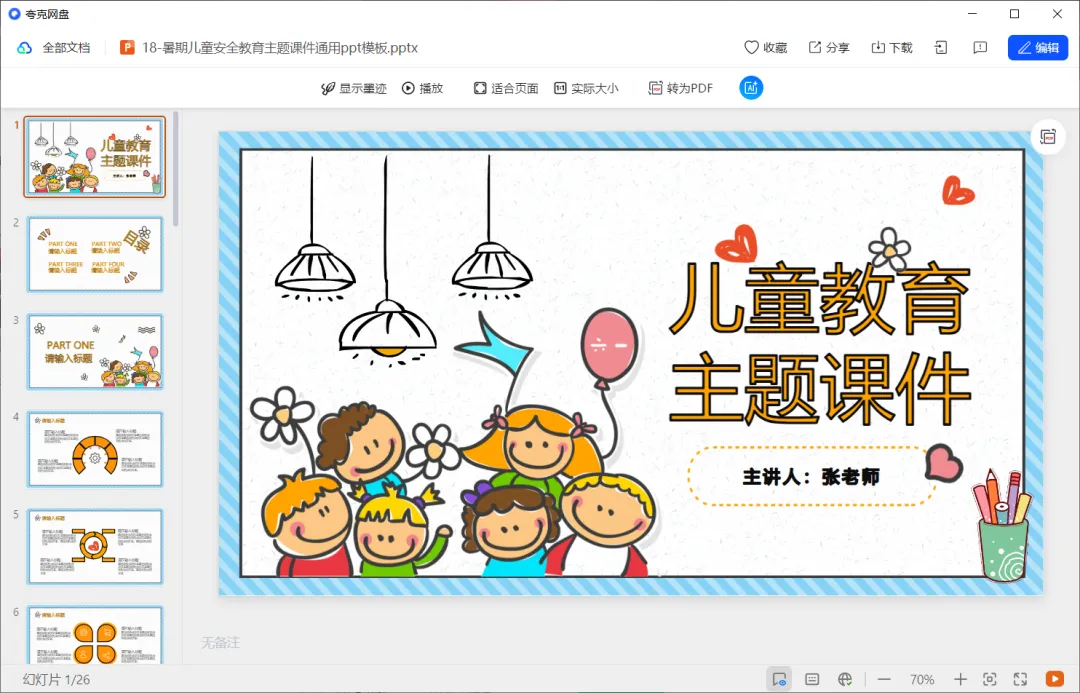1080x693 pixels.
Task: Toggle the notes panel icon in status bar
Action: pos(812,679)
